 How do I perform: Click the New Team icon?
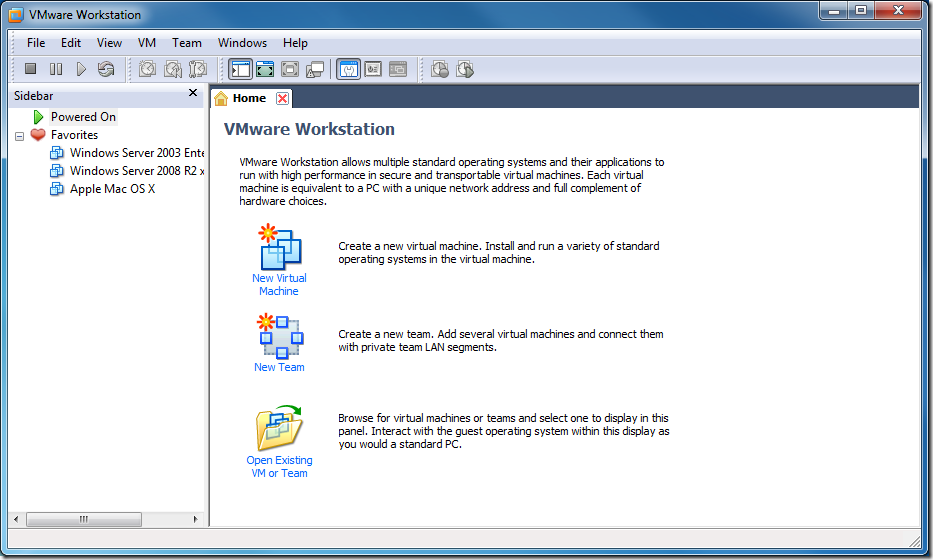[280, 336]
